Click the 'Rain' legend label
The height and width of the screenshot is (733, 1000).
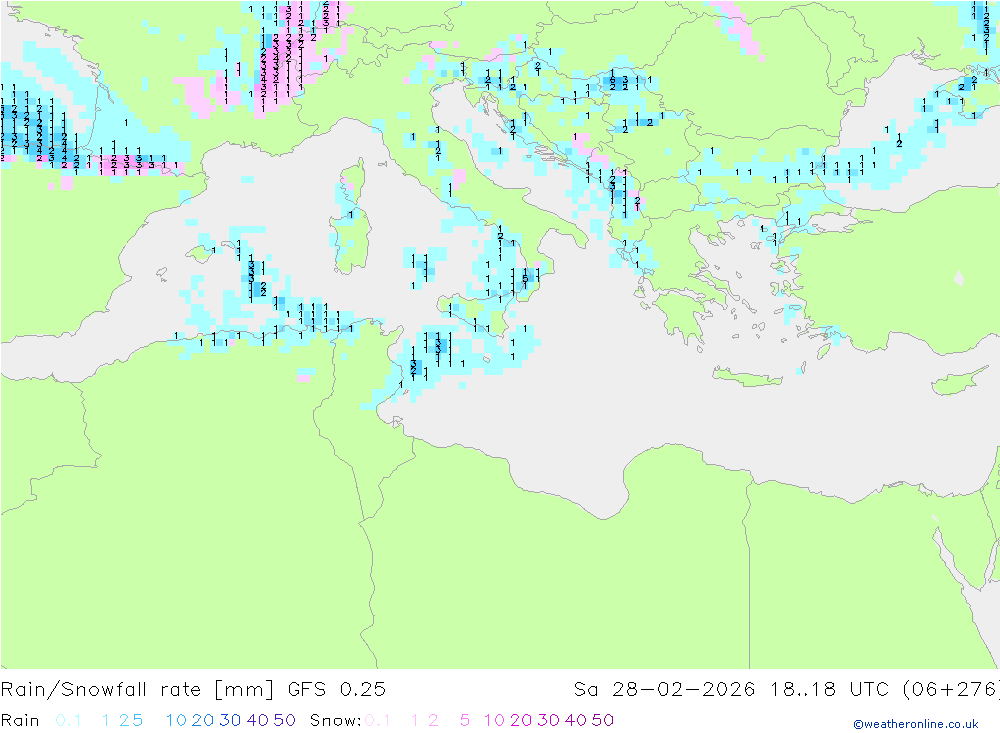[20, 720]
